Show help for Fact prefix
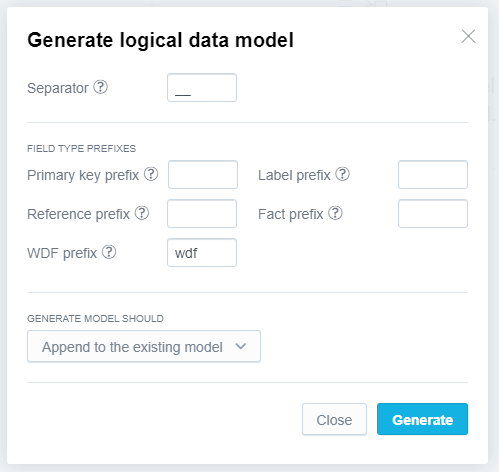Image resolution: width=499 pixels, height=472 pixels. tap(335, 213)
